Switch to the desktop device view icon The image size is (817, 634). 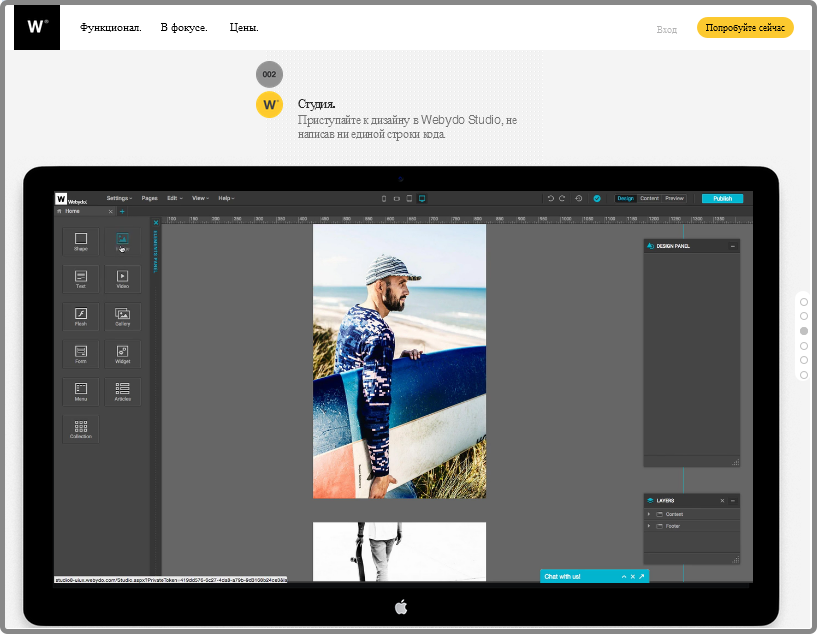[x=422, y=198]
